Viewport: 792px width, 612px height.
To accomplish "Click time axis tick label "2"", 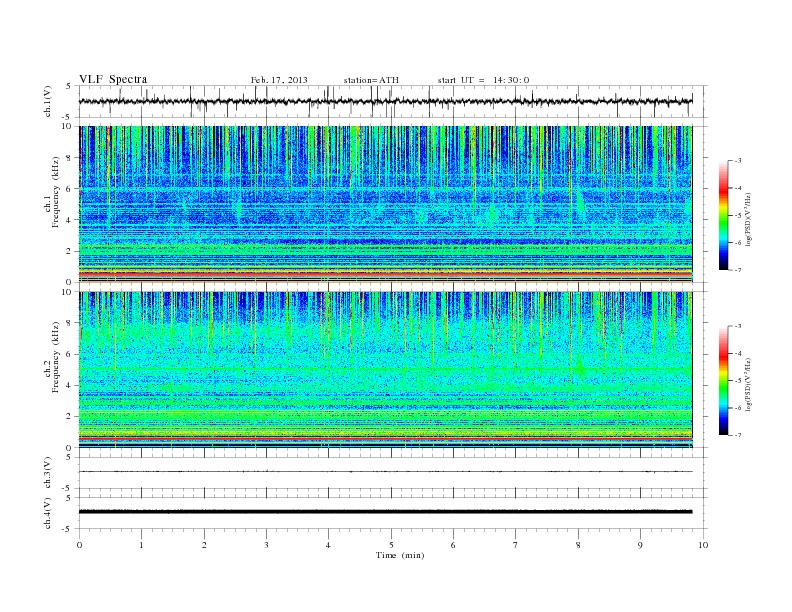I will 204,545.
